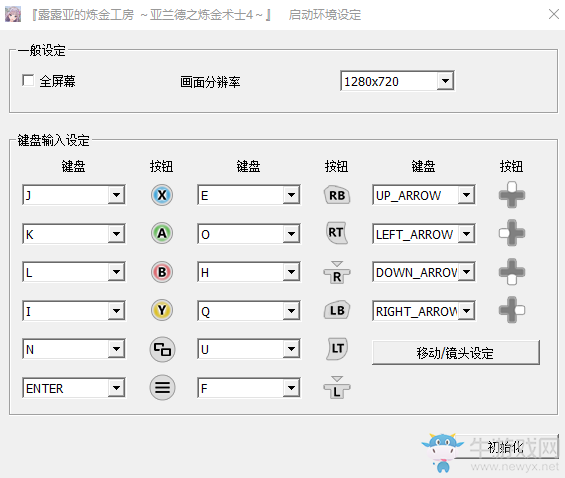
Task: Enable the 全屏幕 fullscreen checkbox
Action: 28,80
